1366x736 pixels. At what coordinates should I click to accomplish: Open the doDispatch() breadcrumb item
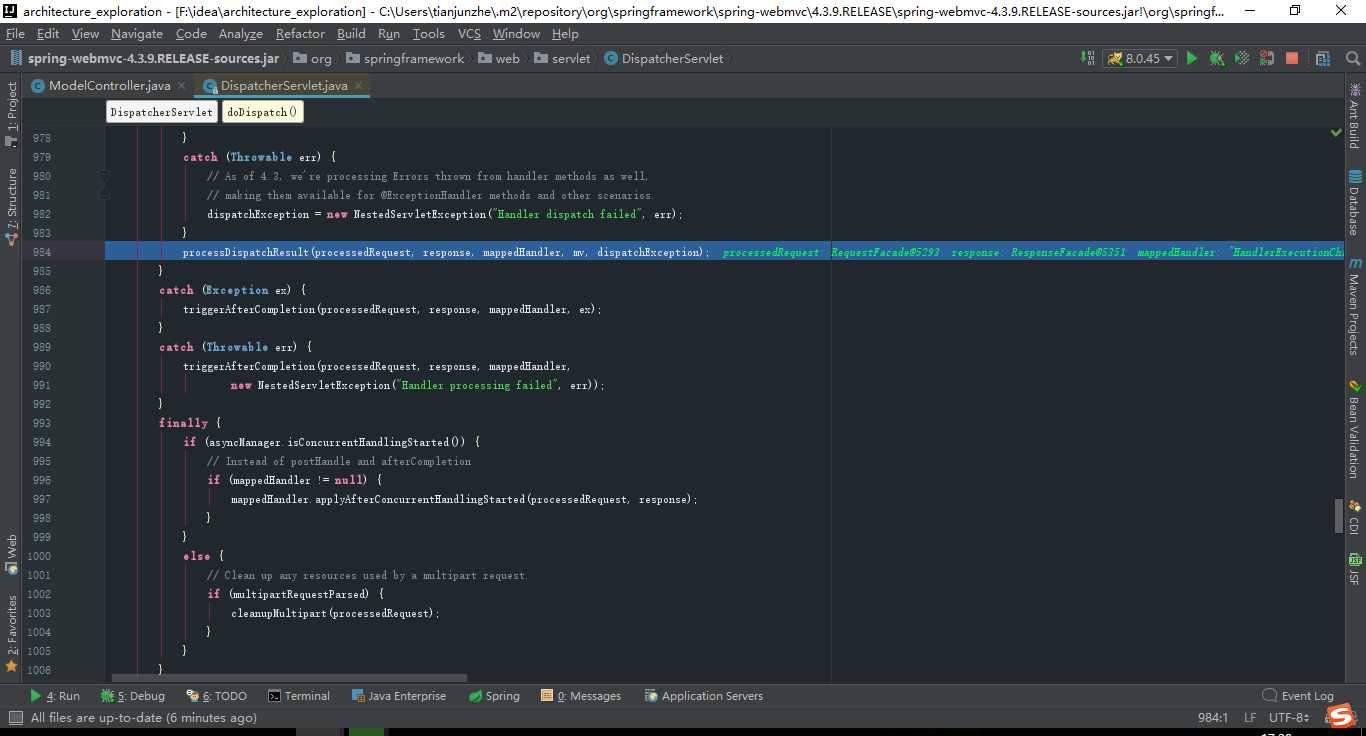(x=260, y=111)
